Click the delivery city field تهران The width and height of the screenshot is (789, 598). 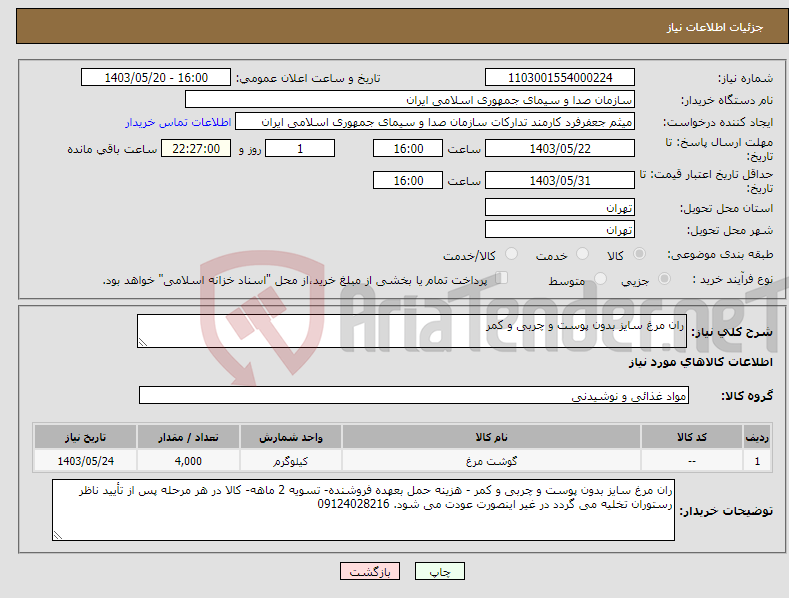coord(560,230)
